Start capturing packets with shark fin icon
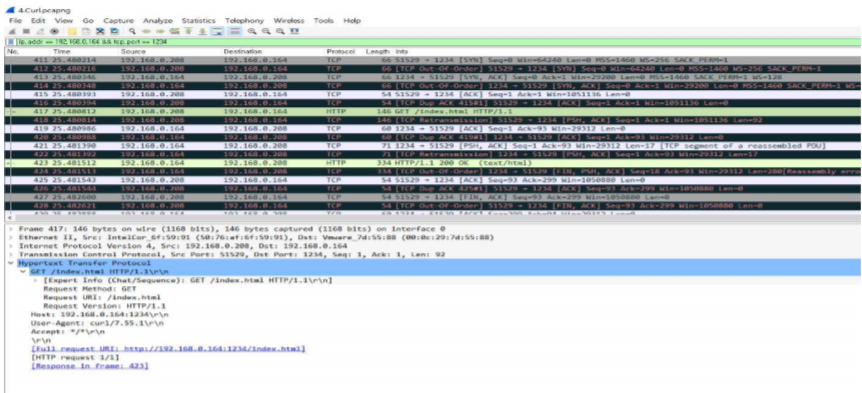 click(12, 31)
